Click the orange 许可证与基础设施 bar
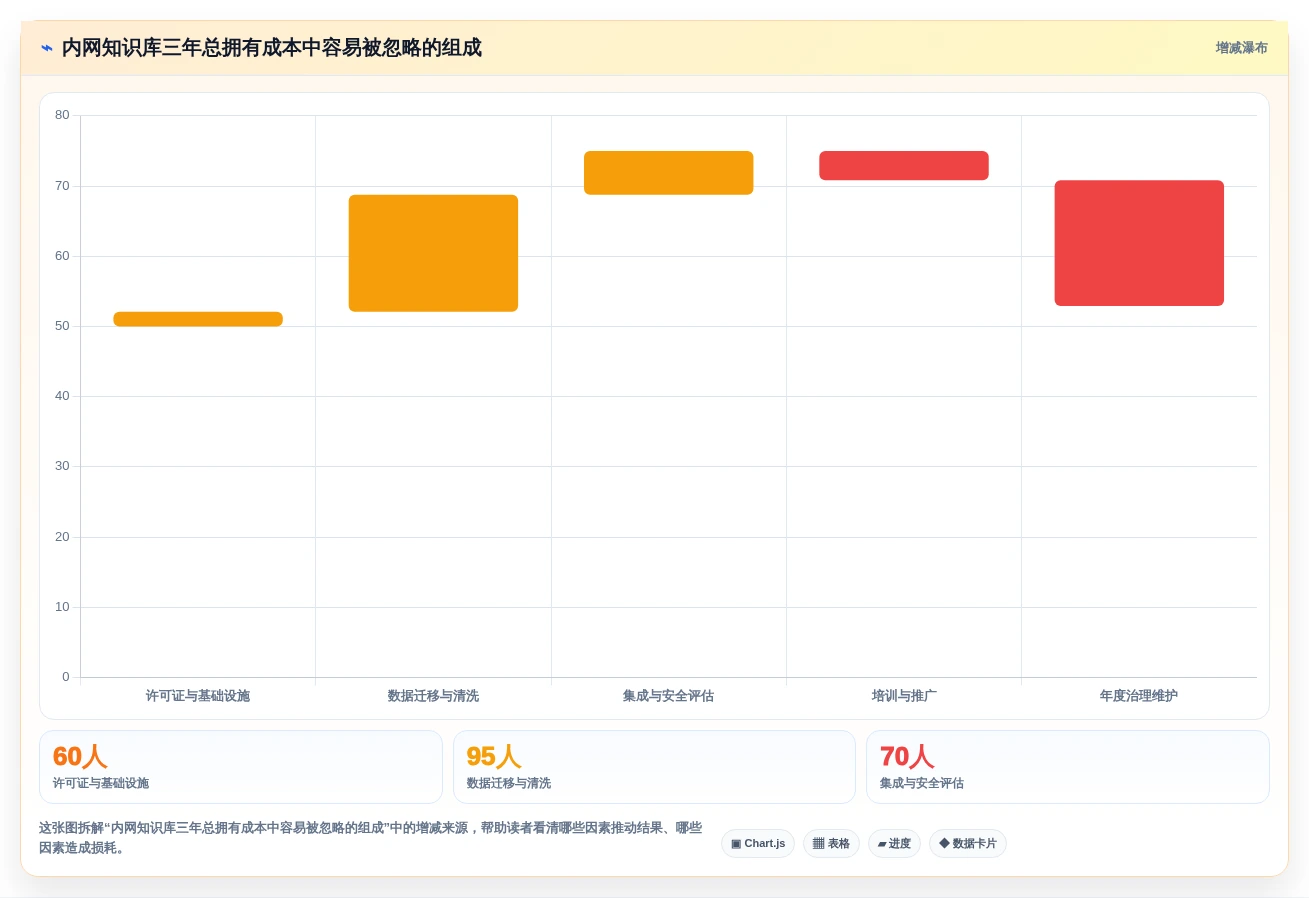Screen dimensions: 1309x898 point(198,319)
